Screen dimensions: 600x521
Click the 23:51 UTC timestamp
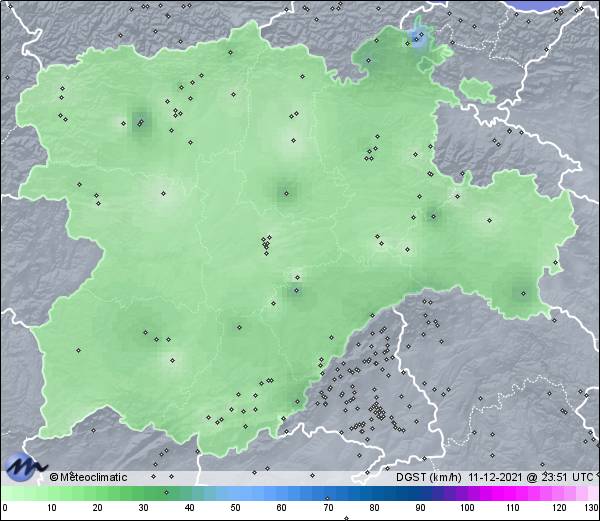point(566,477)
